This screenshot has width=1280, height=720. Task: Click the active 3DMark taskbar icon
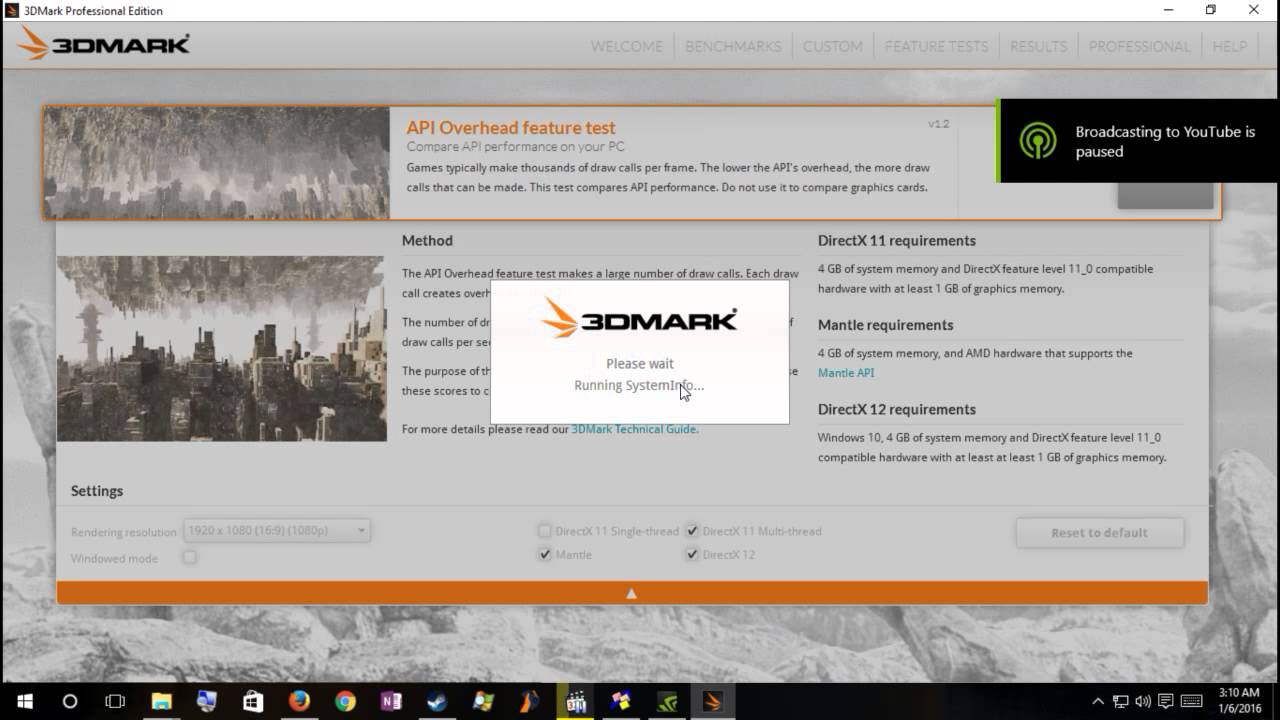coord(713,701)
